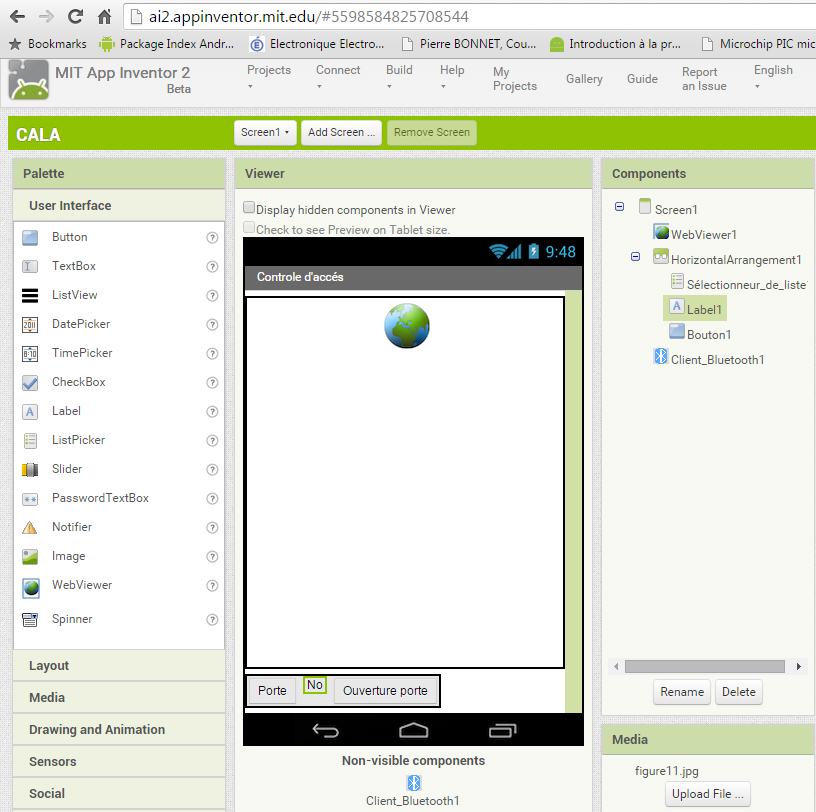Open help for Notifier component
The width and height of the screenshot is (816, 812).
212,528
